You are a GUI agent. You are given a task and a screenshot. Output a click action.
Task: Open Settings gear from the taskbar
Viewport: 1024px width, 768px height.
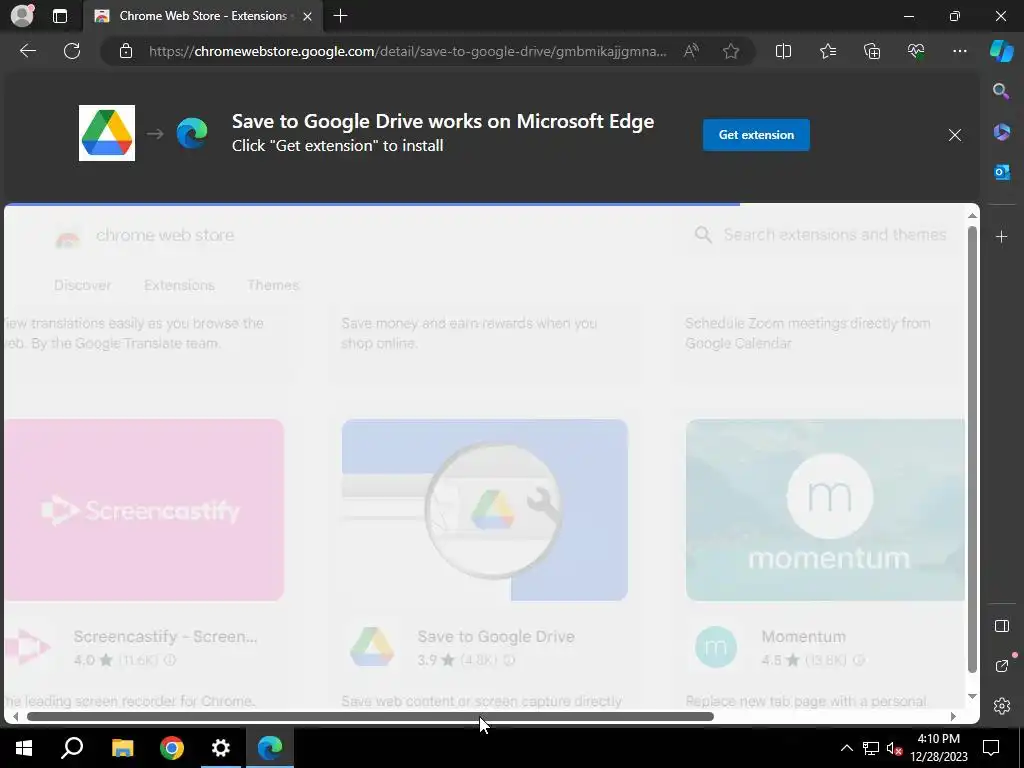(x=221, y=748)
